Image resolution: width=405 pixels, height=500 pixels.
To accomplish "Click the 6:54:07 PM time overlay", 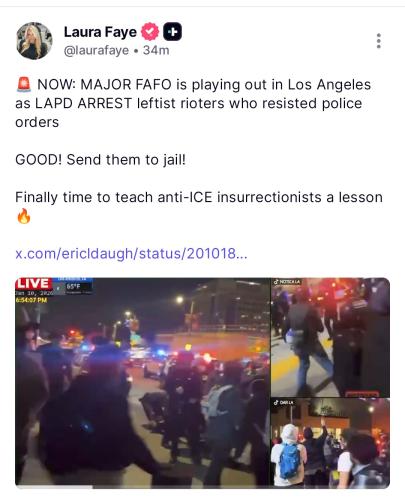I will pos(32,300).
